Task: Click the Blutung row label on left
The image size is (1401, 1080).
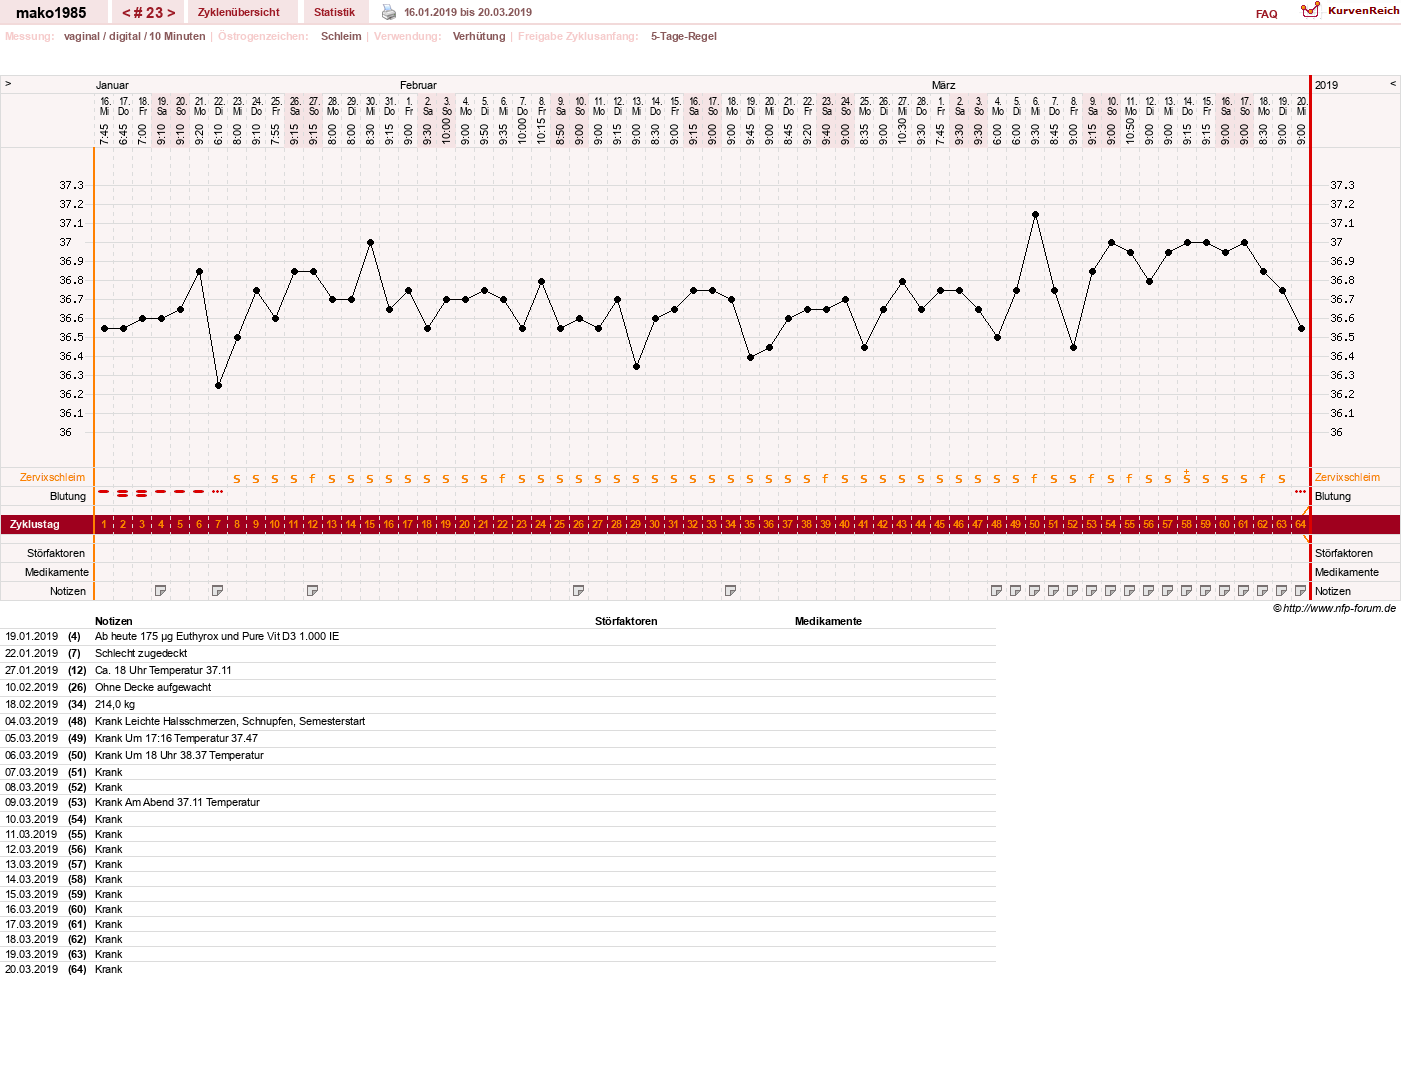Action: tap(68, 496)
